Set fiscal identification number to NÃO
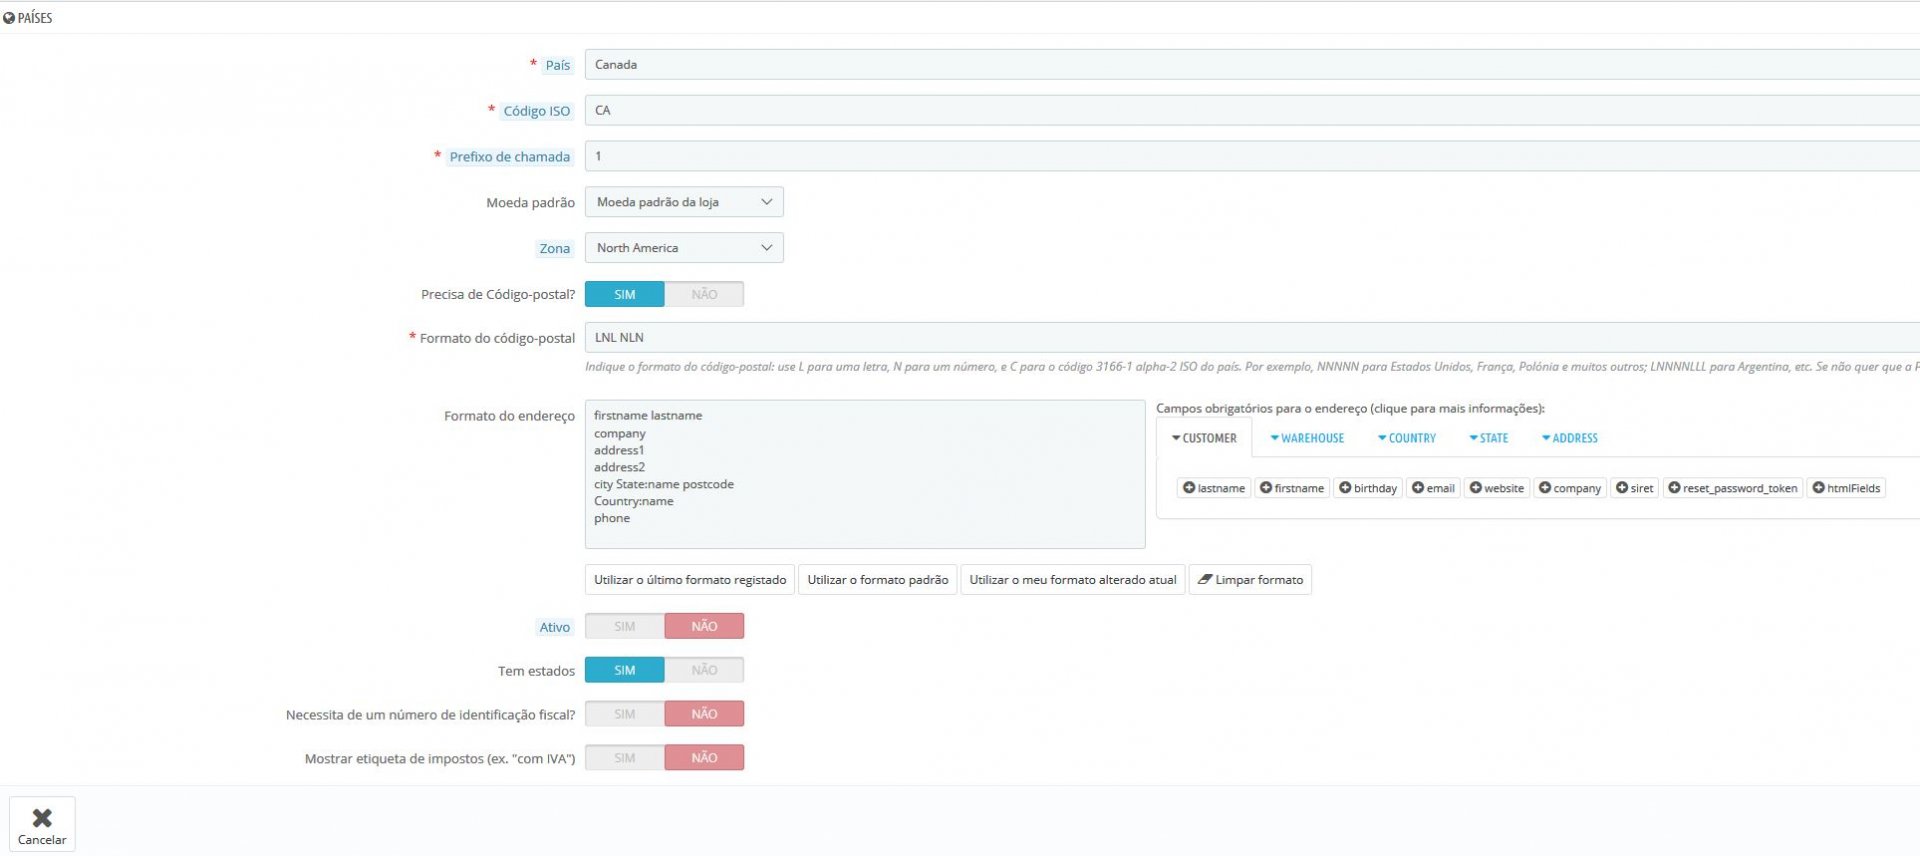The image size is (1920, 856). pyautogui.click(x=704, y=714)
